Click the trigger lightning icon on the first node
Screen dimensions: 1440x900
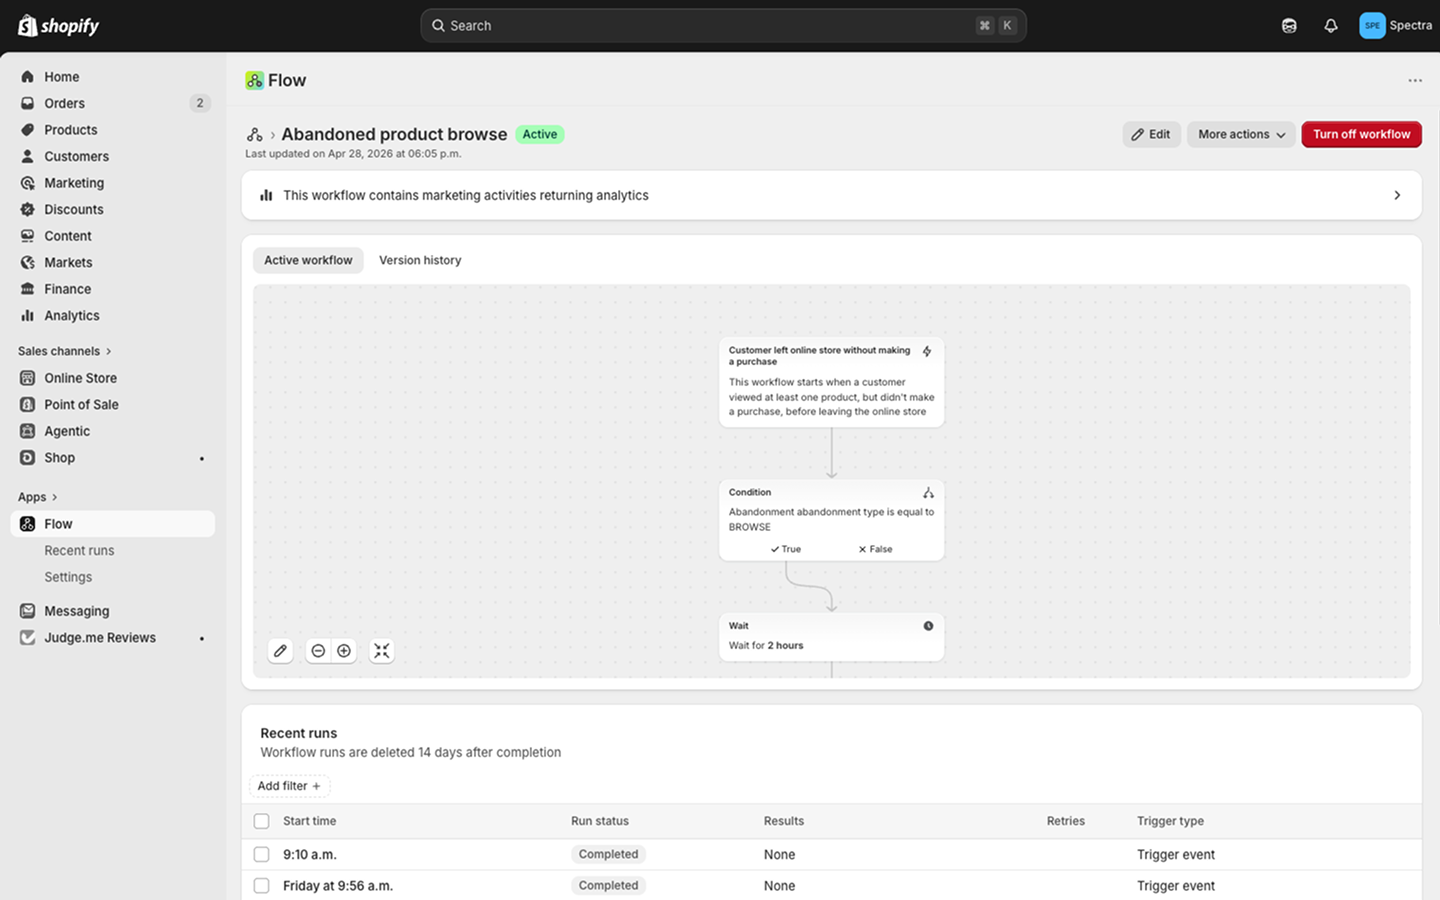point(927,352)
